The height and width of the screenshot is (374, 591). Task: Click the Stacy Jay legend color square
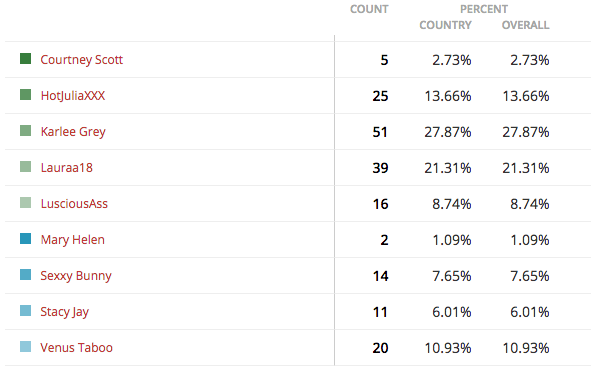(25, 311)
